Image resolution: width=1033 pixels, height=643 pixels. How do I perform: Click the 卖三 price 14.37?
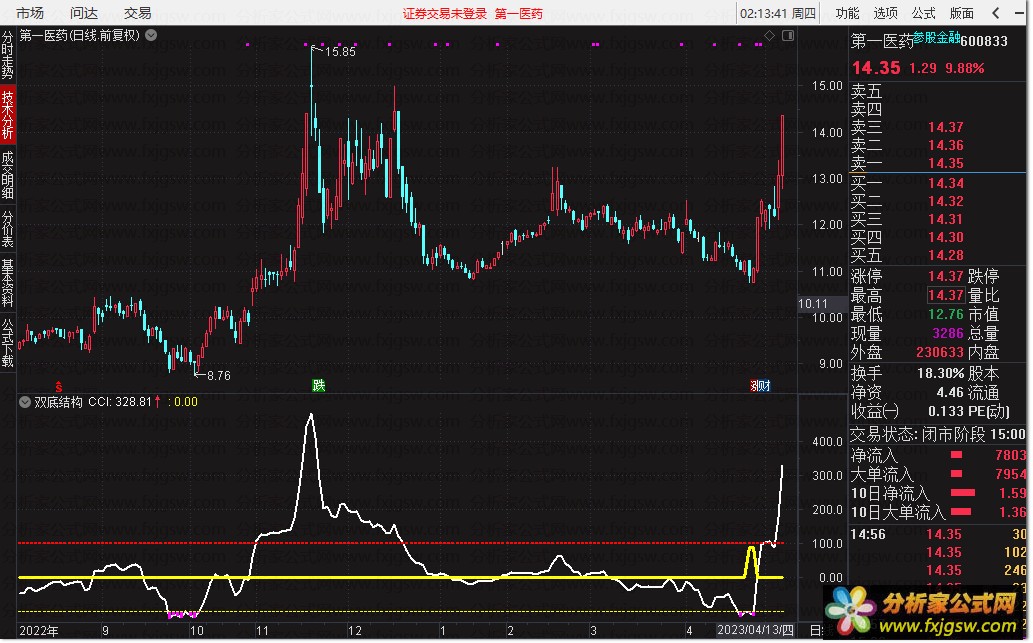click(945, 126)
